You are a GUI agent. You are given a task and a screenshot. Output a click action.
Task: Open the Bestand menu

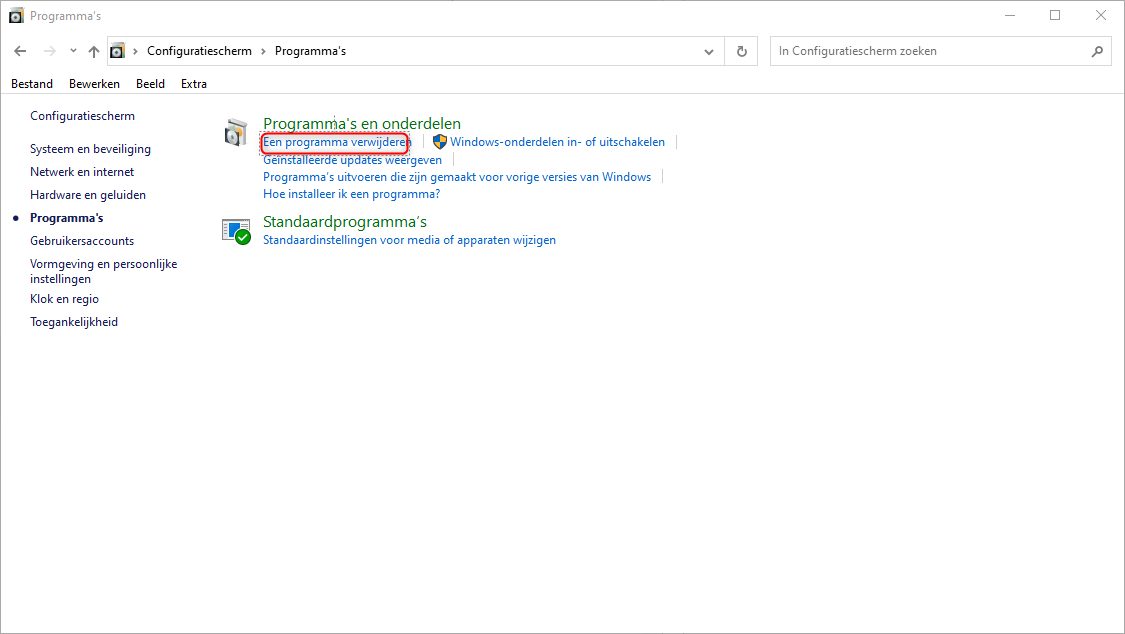(32, 84)
